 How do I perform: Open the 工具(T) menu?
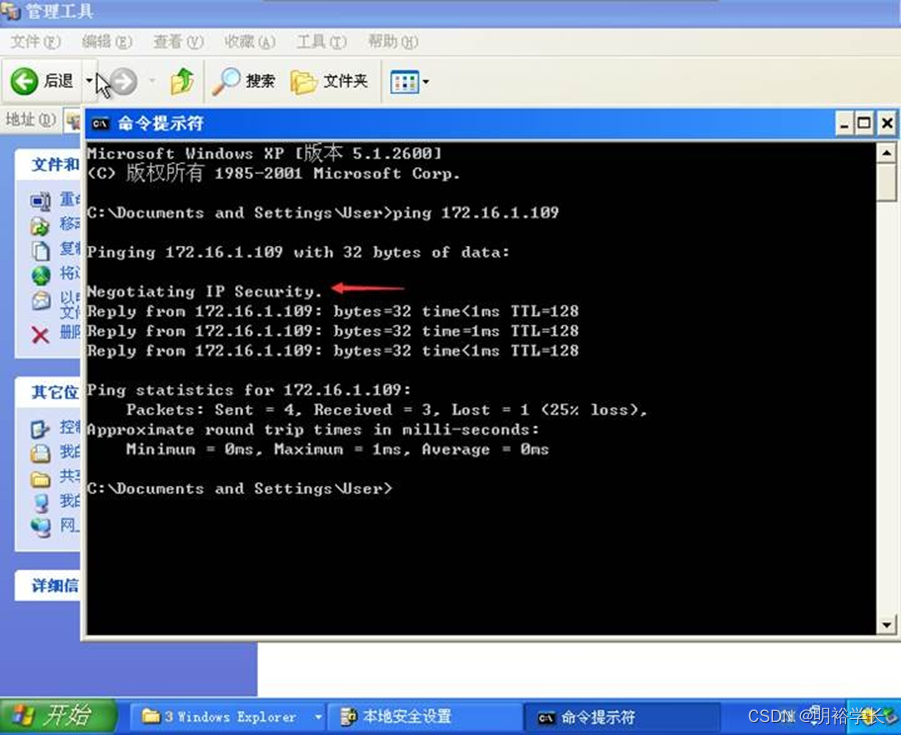pyautogui.click(x=322, y=41)
